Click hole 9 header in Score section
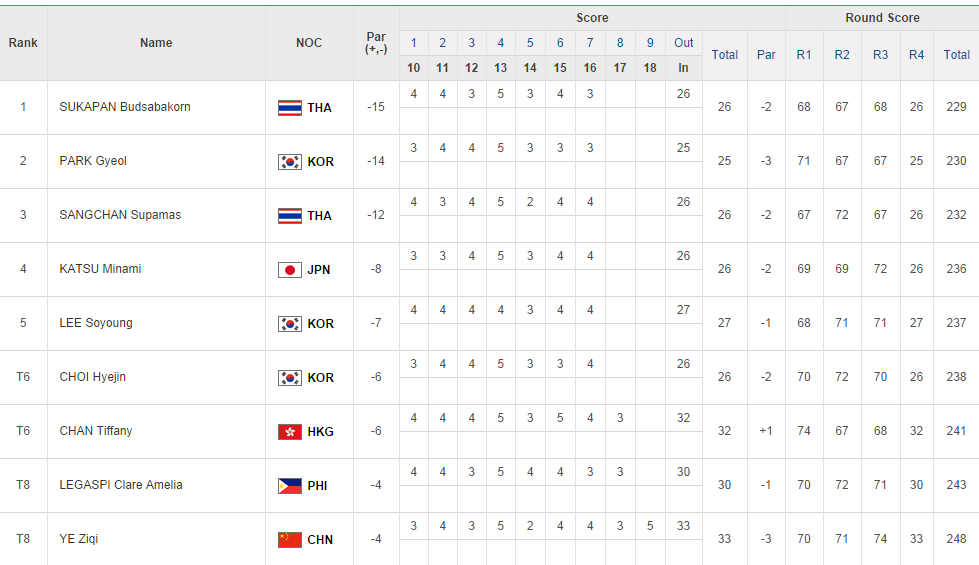This screenshot has height=565, width=979. [650, 43]
